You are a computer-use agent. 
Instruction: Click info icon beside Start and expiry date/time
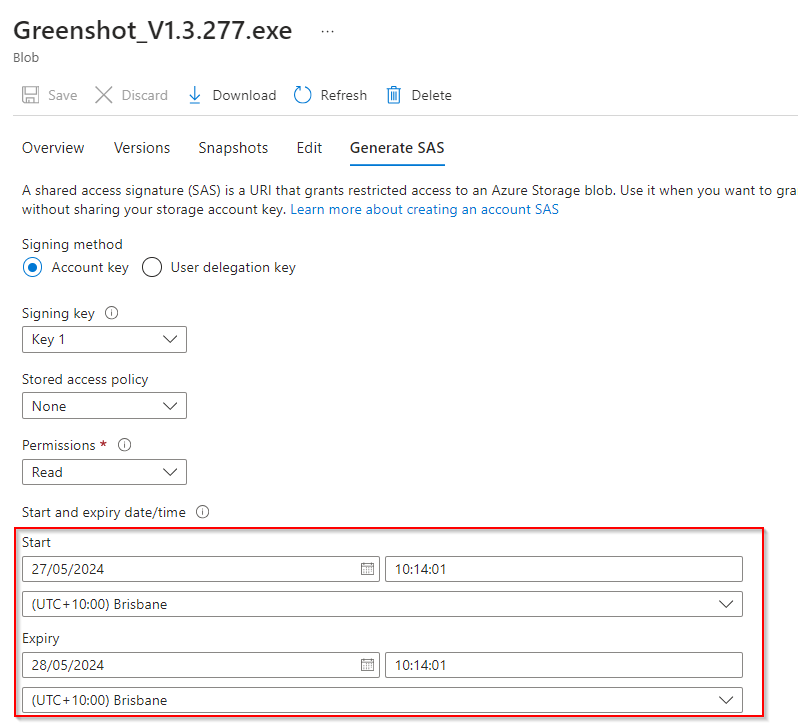[x=202, y=512]
